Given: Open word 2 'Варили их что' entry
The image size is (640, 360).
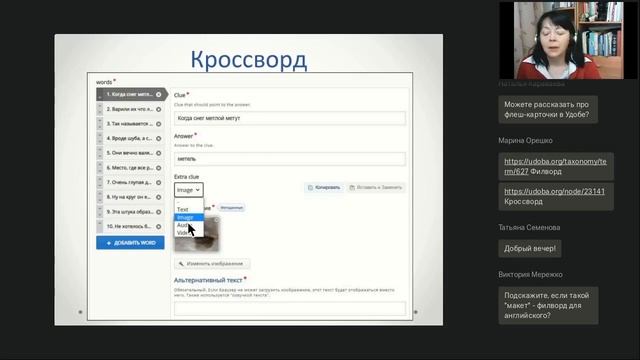Looking at the screenshot, I should point(130,109).
